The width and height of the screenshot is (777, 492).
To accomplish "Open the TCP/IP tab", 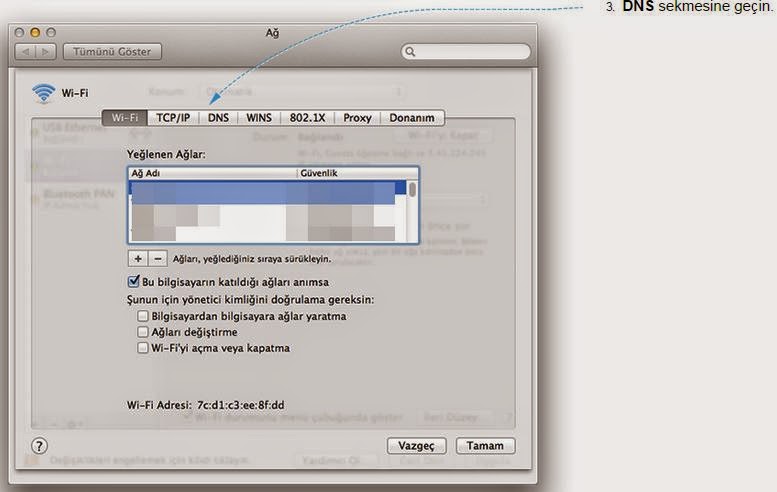I will point(173,118).
